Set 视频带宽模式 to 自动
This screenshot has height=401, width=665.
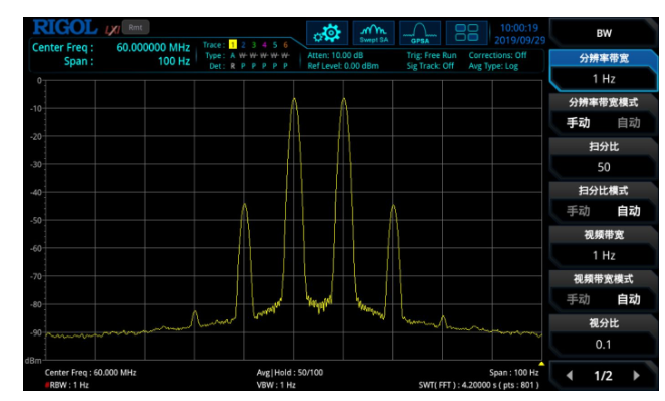[629, 299]
